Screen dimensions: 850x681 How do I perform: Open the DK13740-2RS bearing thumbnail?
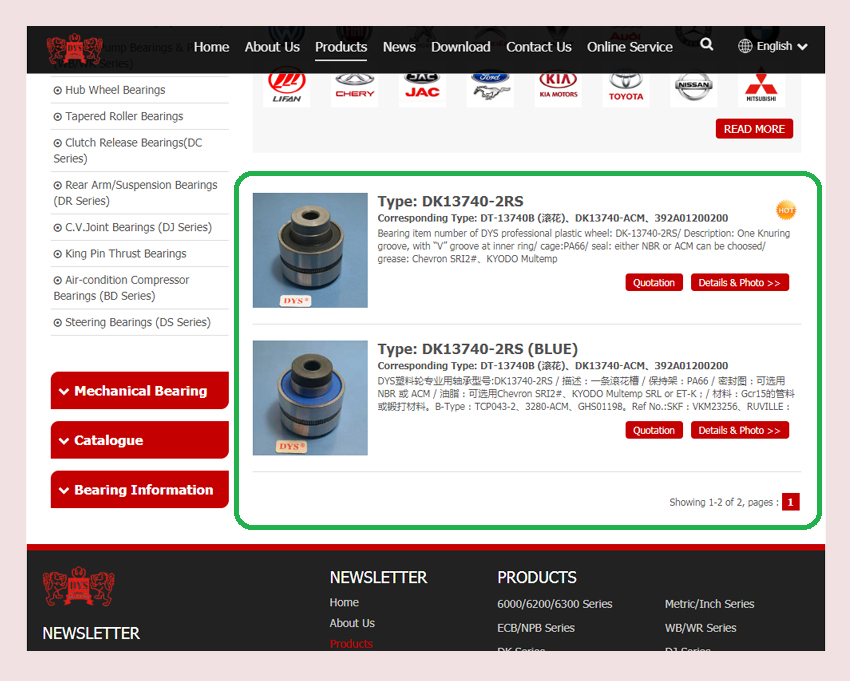(310, 250)
